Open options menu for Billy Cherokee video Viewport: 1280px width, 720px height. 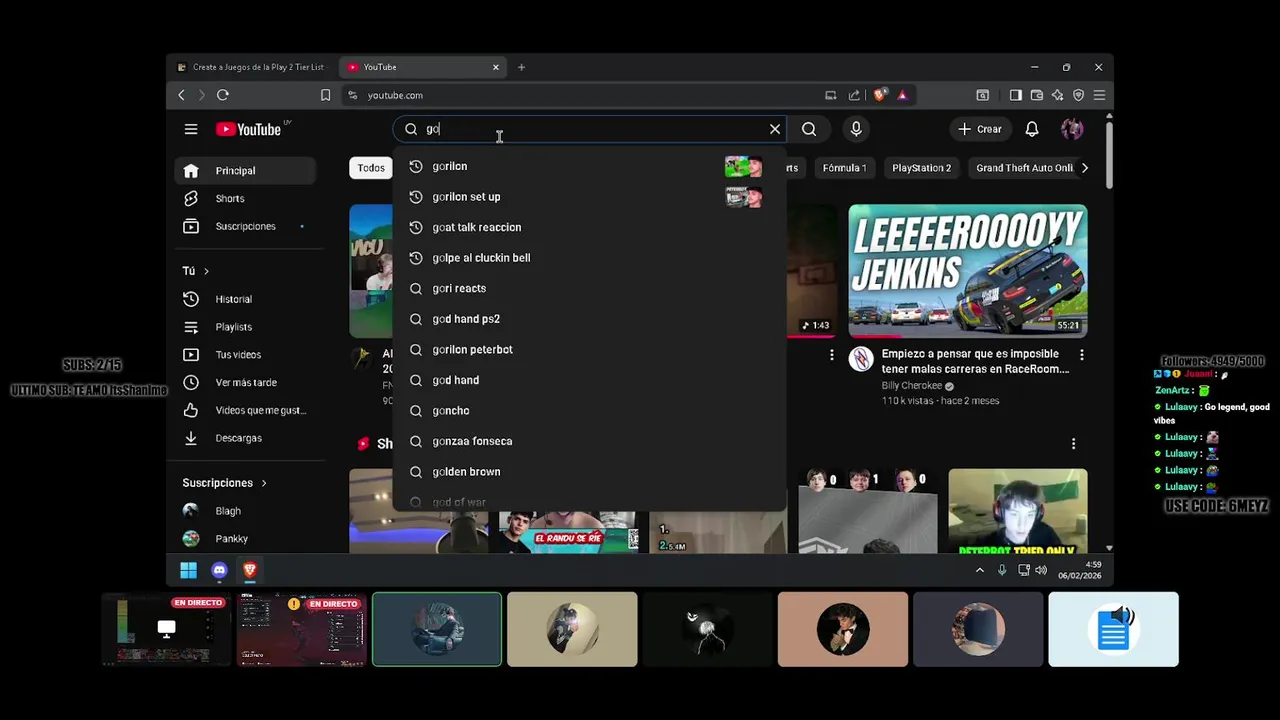pos(1081,355)
